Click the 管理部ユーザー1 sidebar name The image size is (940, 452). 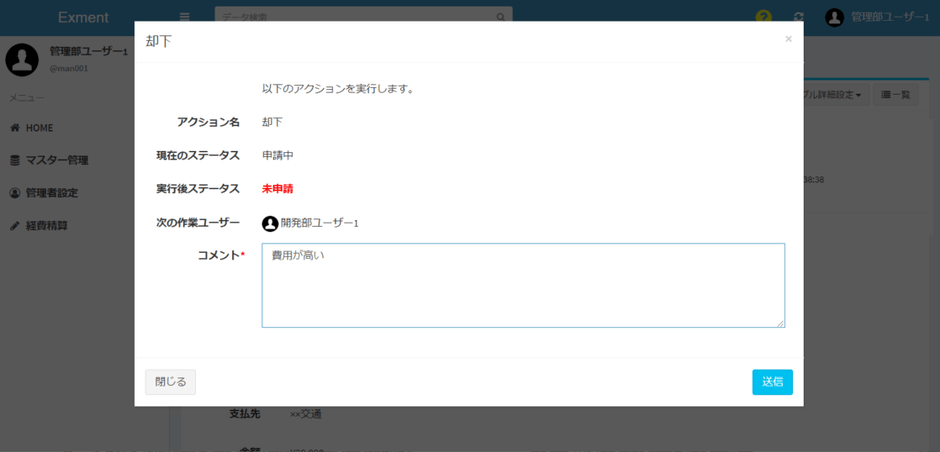89,52
